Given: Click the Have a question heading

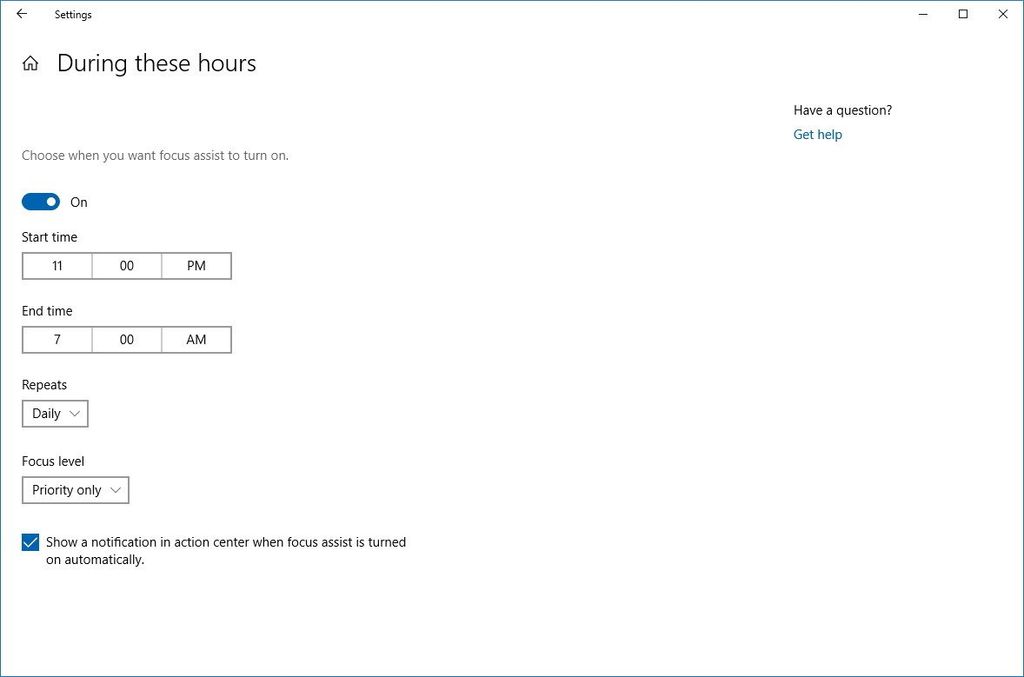Looking at the screenshot, I should (x=842, y=110).
